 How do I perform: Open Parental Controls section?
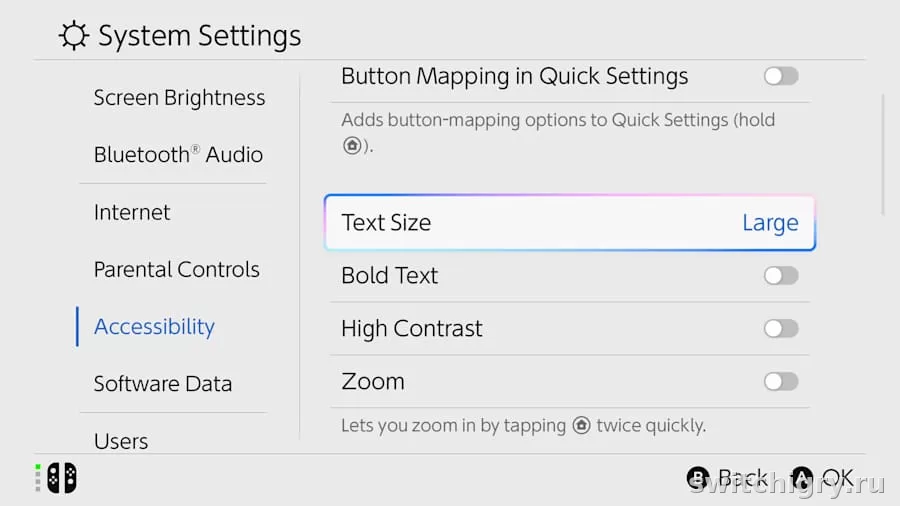click(176, 269)
